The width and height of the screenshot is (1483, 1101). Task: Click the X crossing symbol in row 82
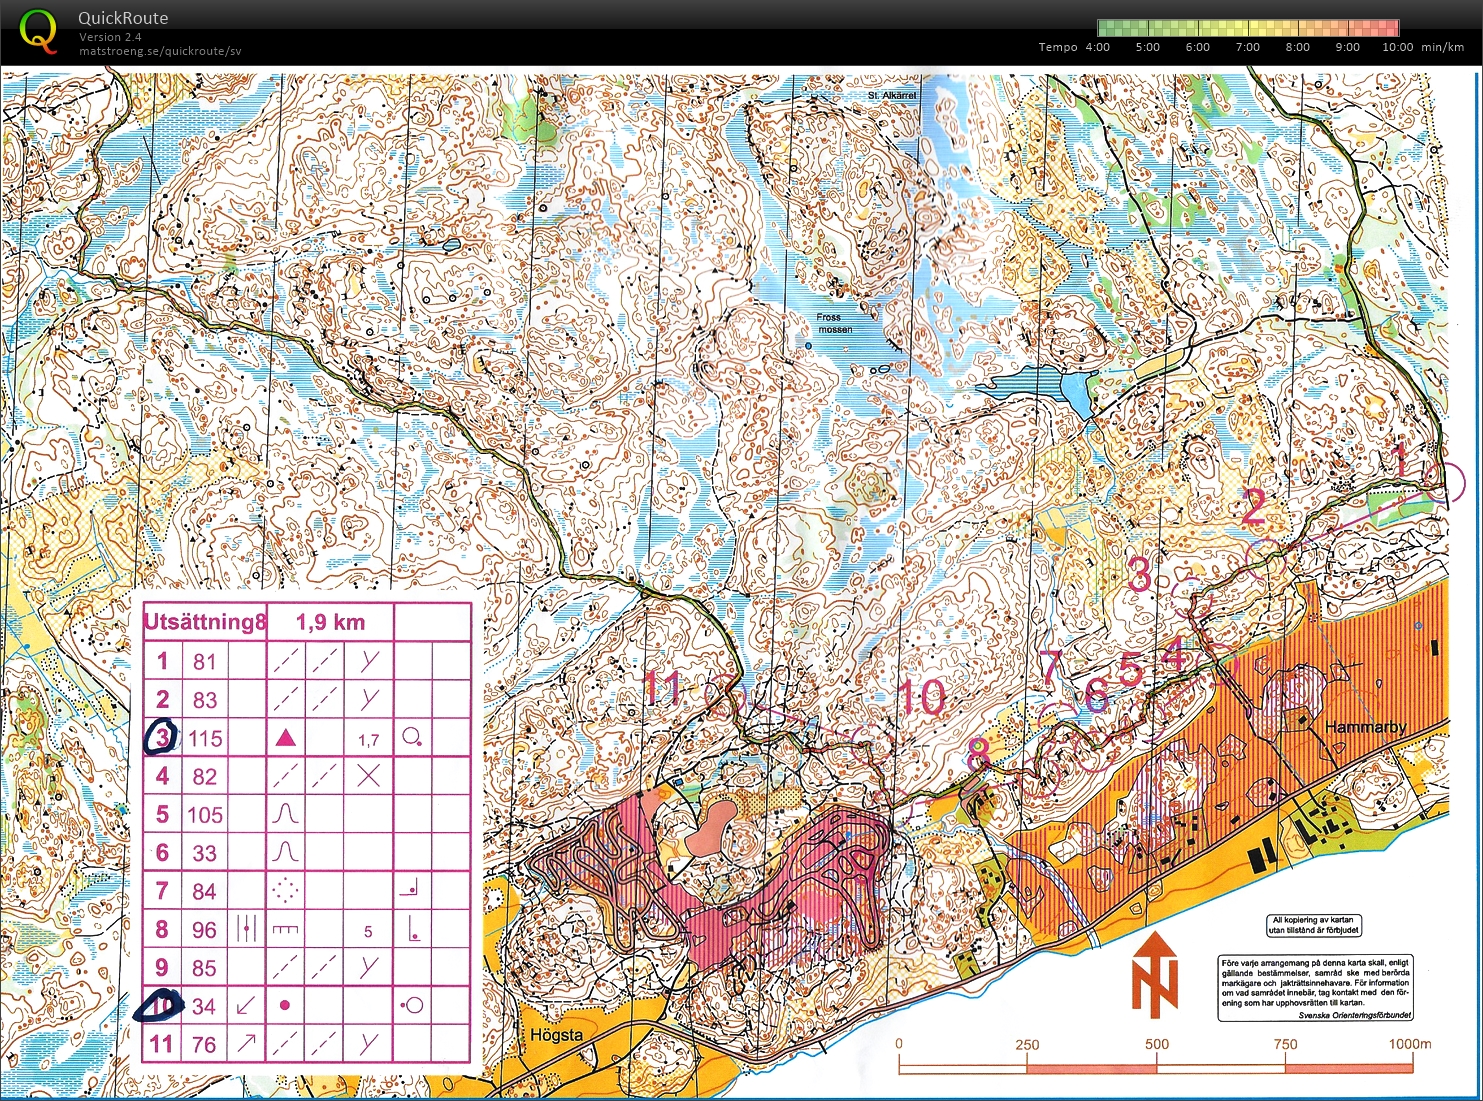click(x=368, y=776)
